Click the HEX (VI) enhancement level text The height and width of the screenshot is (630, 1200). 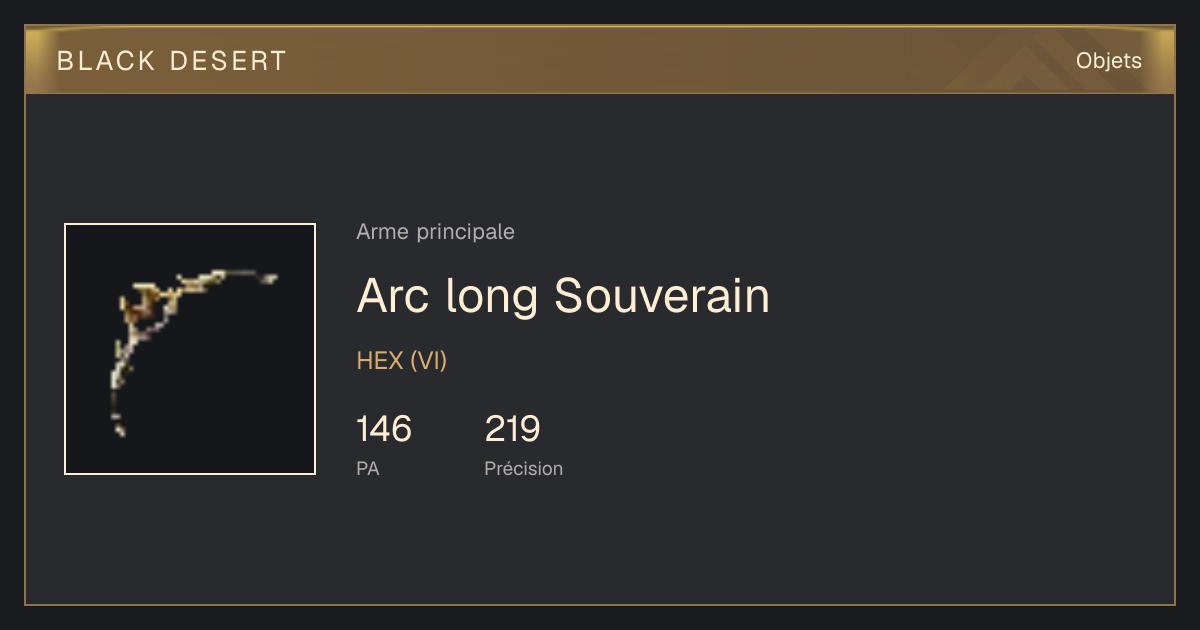(x=402, y=361)
